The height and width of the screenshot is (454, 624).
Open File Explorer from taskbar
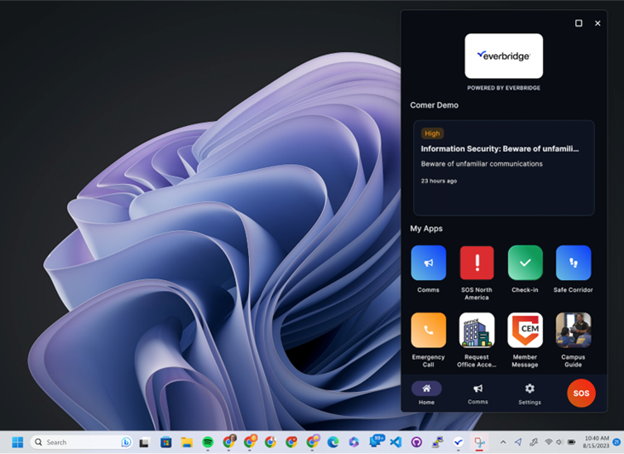(187, 442)
